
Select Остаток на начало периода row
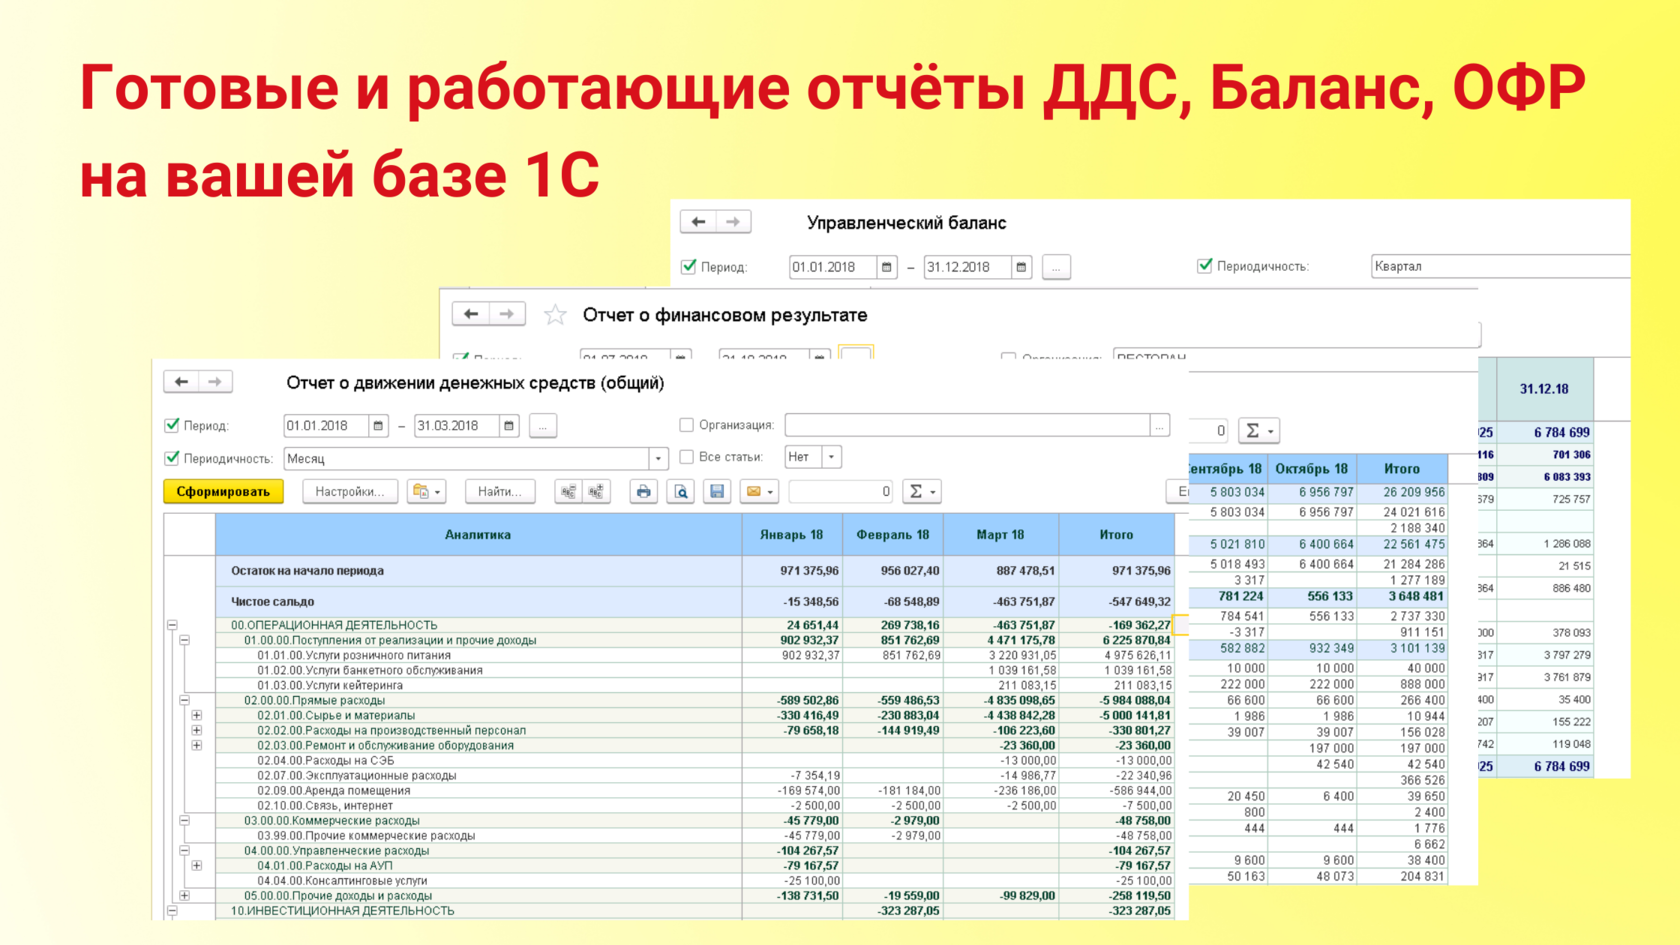(695, 571)
